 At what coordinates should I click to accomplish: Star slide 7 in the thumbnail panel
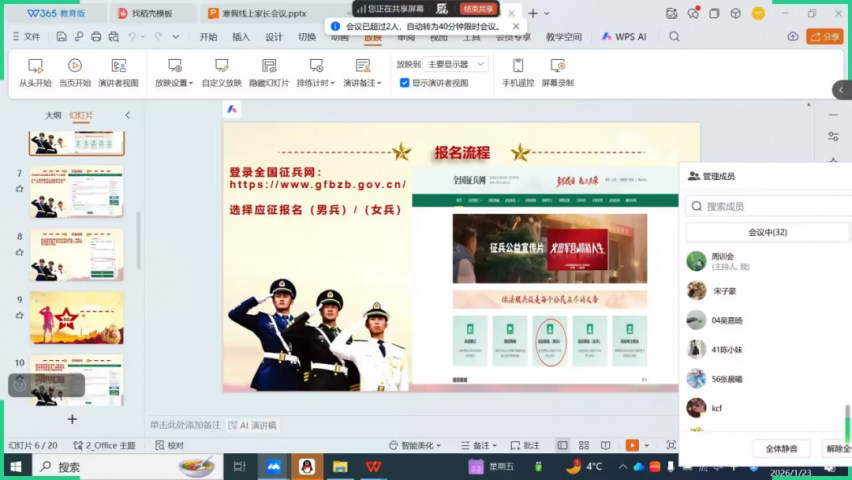[x=19, y=188]
